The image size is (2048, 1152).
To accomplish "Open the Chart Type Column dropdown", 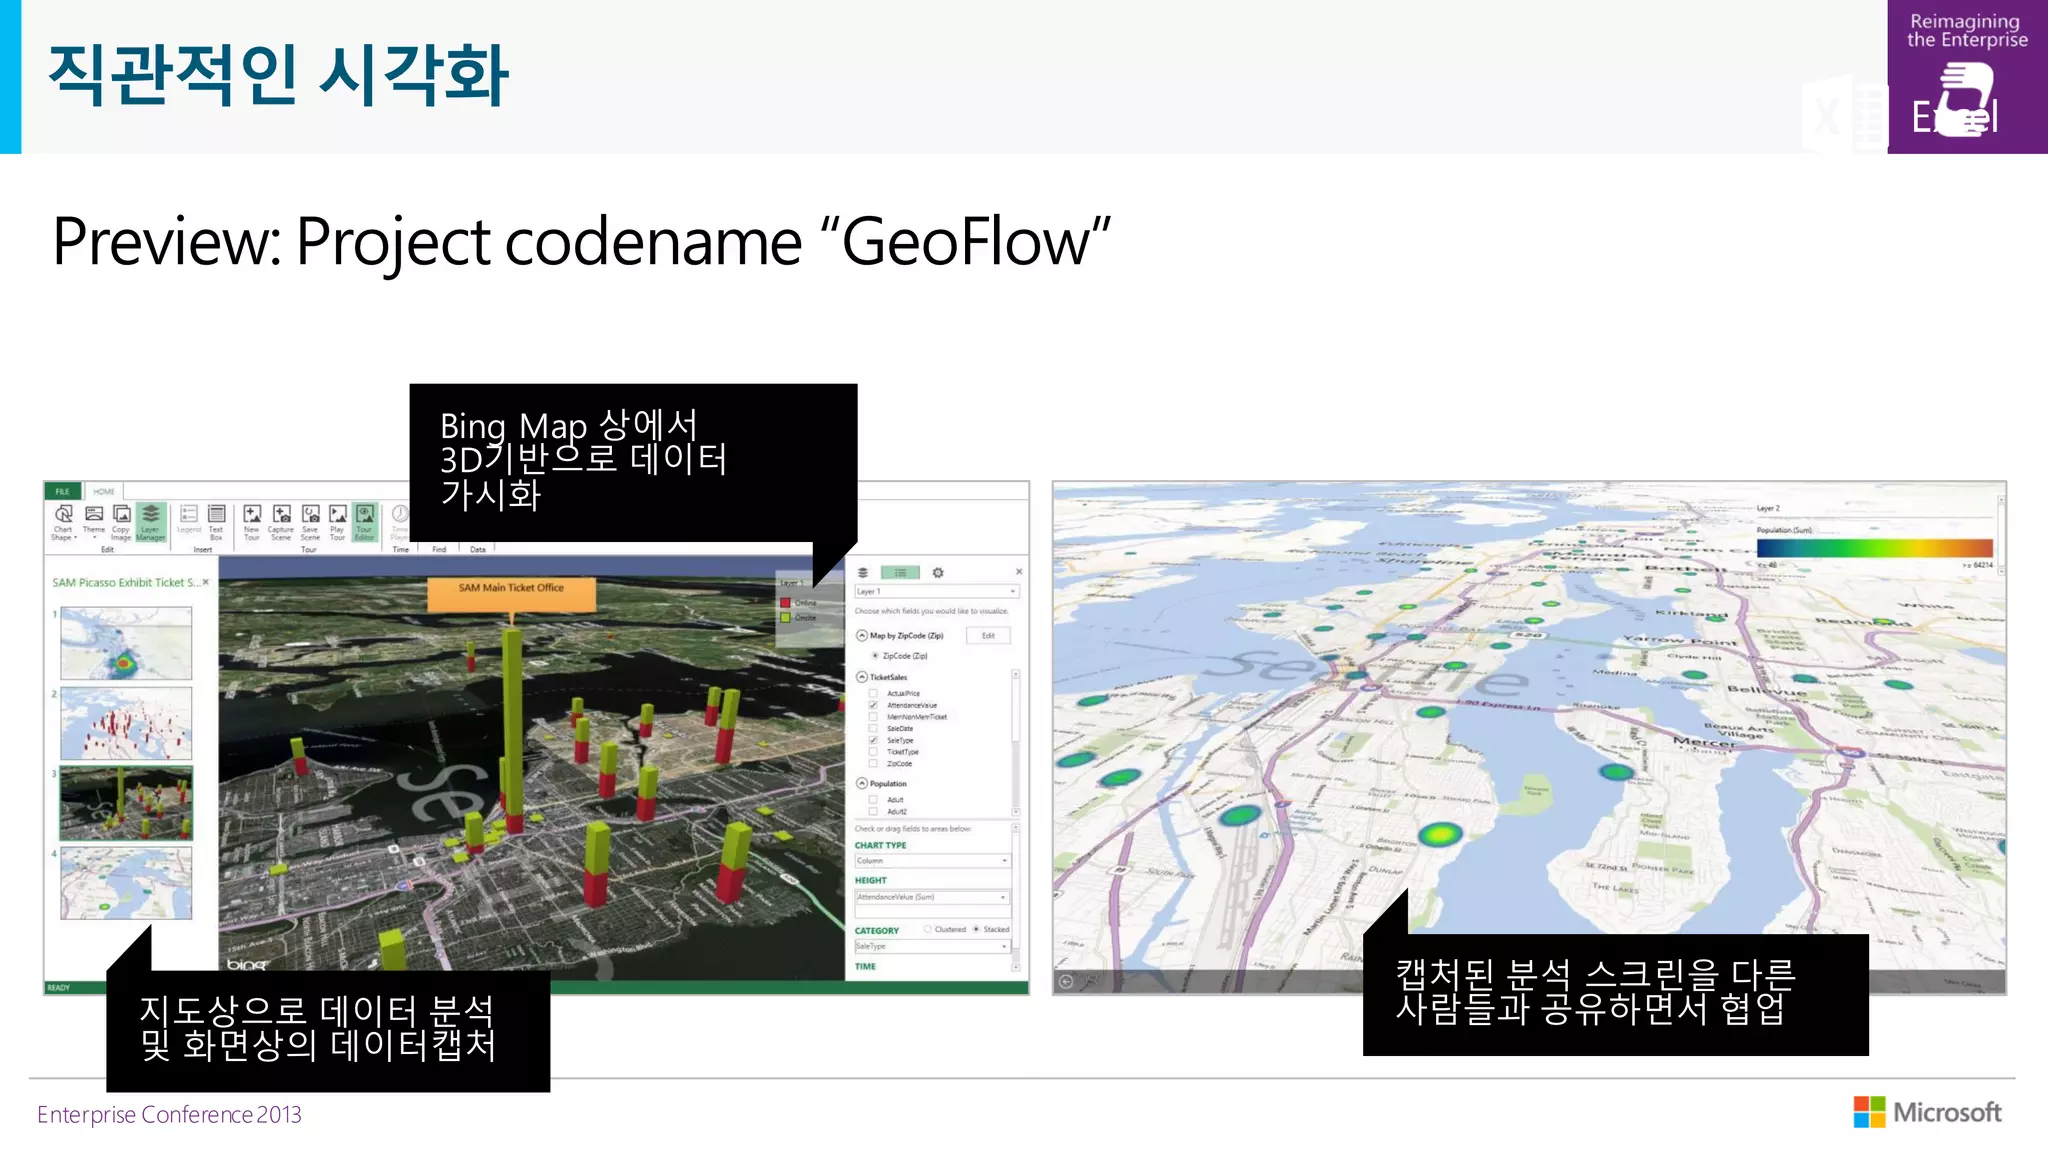I will (932, 861).
